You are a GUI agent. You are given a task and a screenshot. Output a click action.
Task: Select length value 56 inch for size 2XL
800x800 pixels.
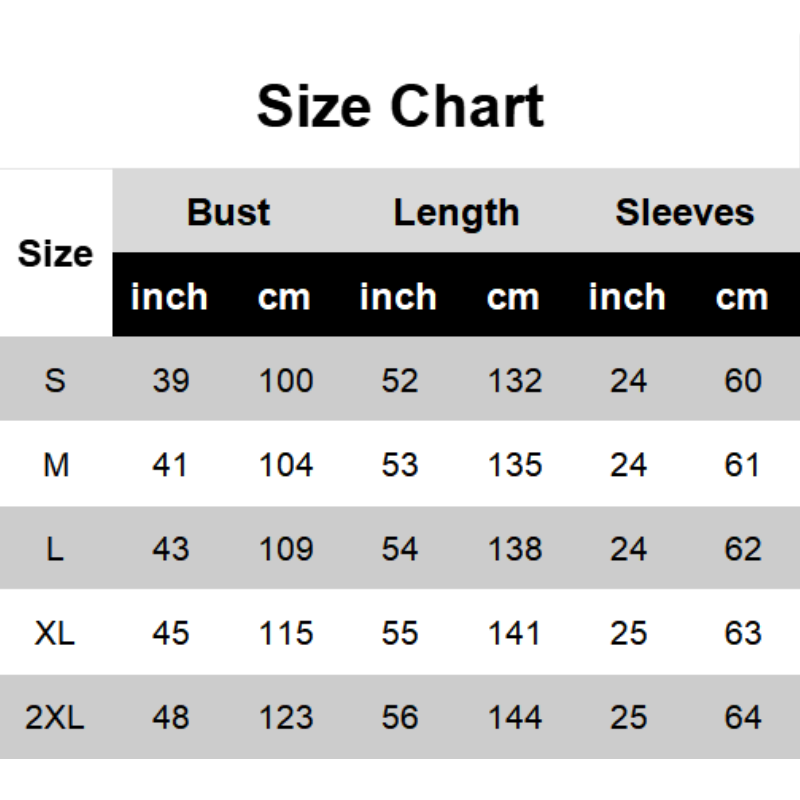click(x=399, y=717)
